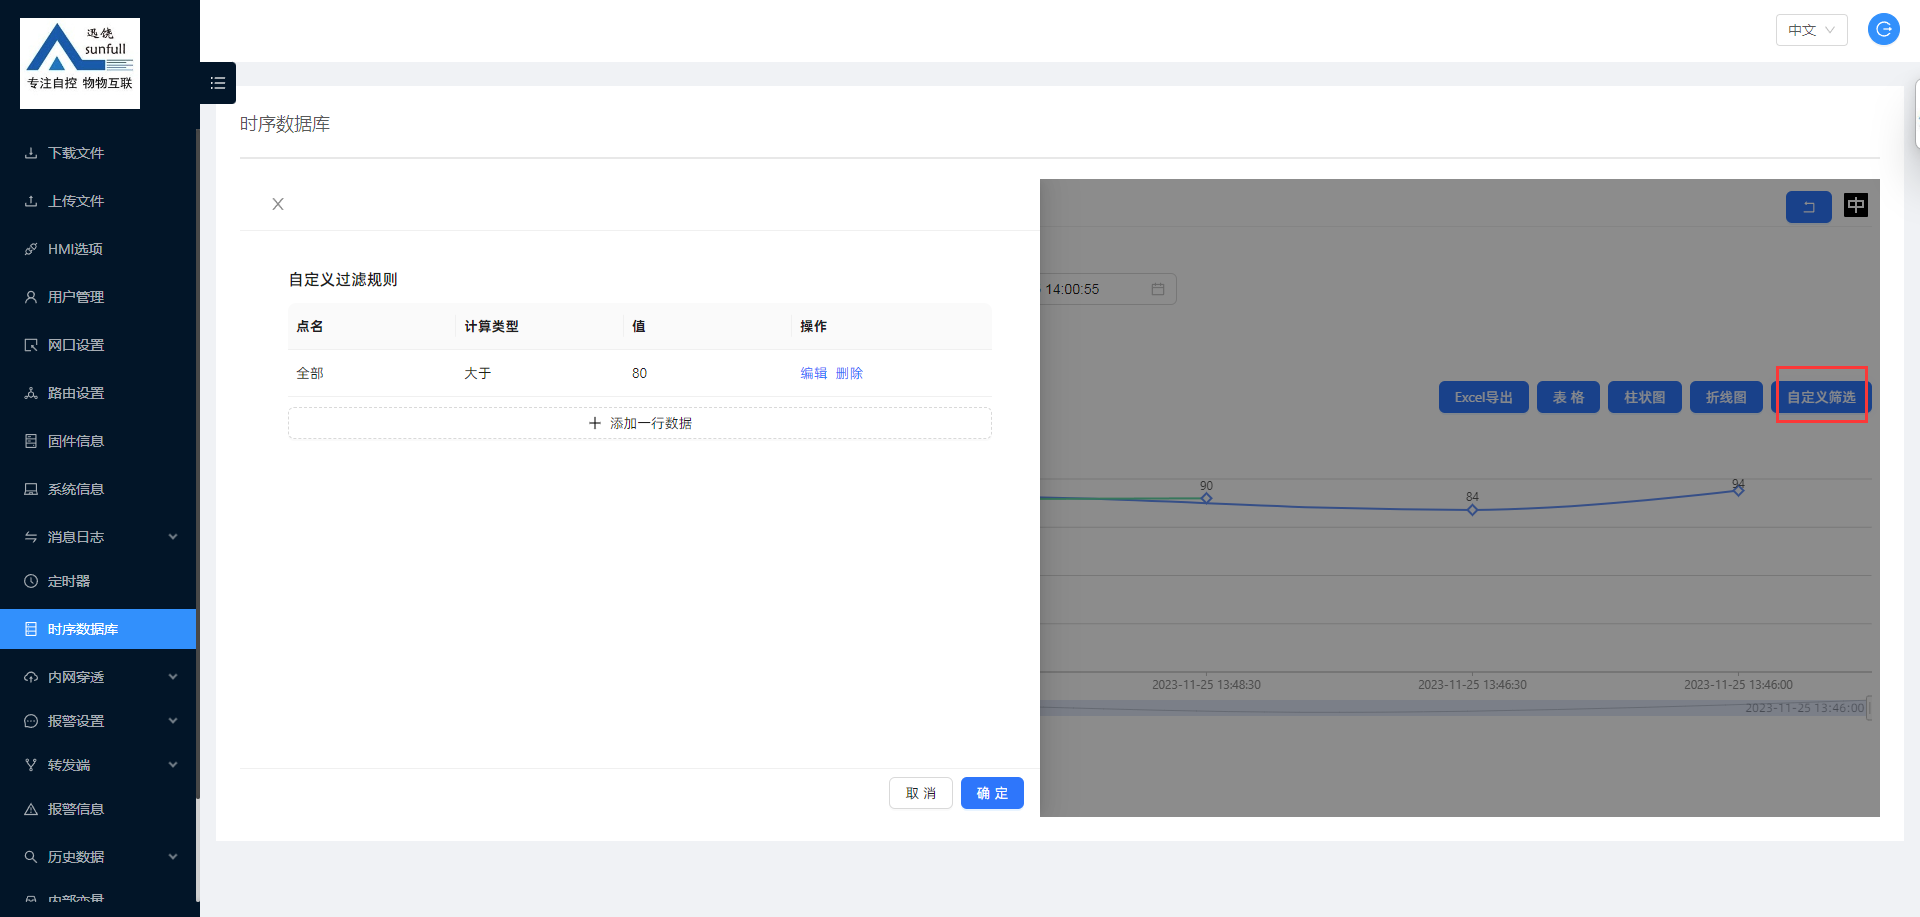Open the HMI选项 menu item

75,249
